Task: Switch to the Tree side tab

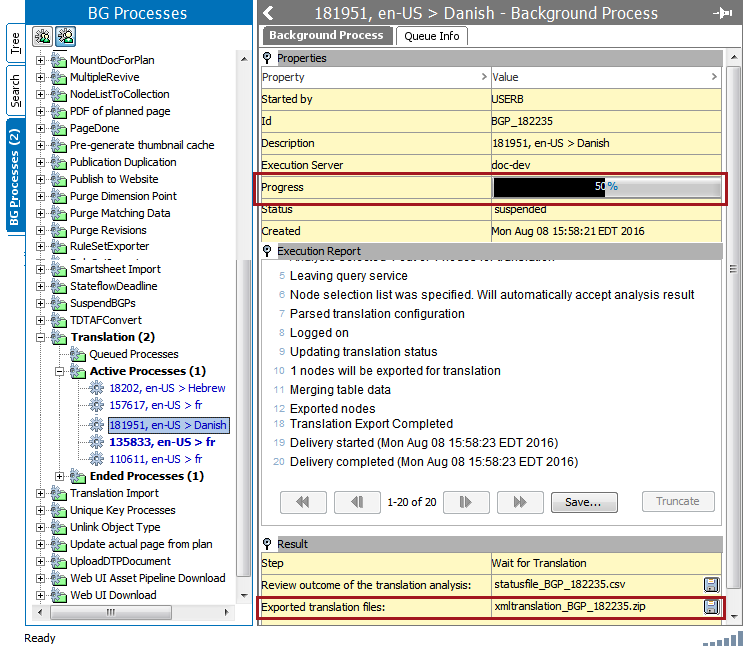Action: coord(15,43)
